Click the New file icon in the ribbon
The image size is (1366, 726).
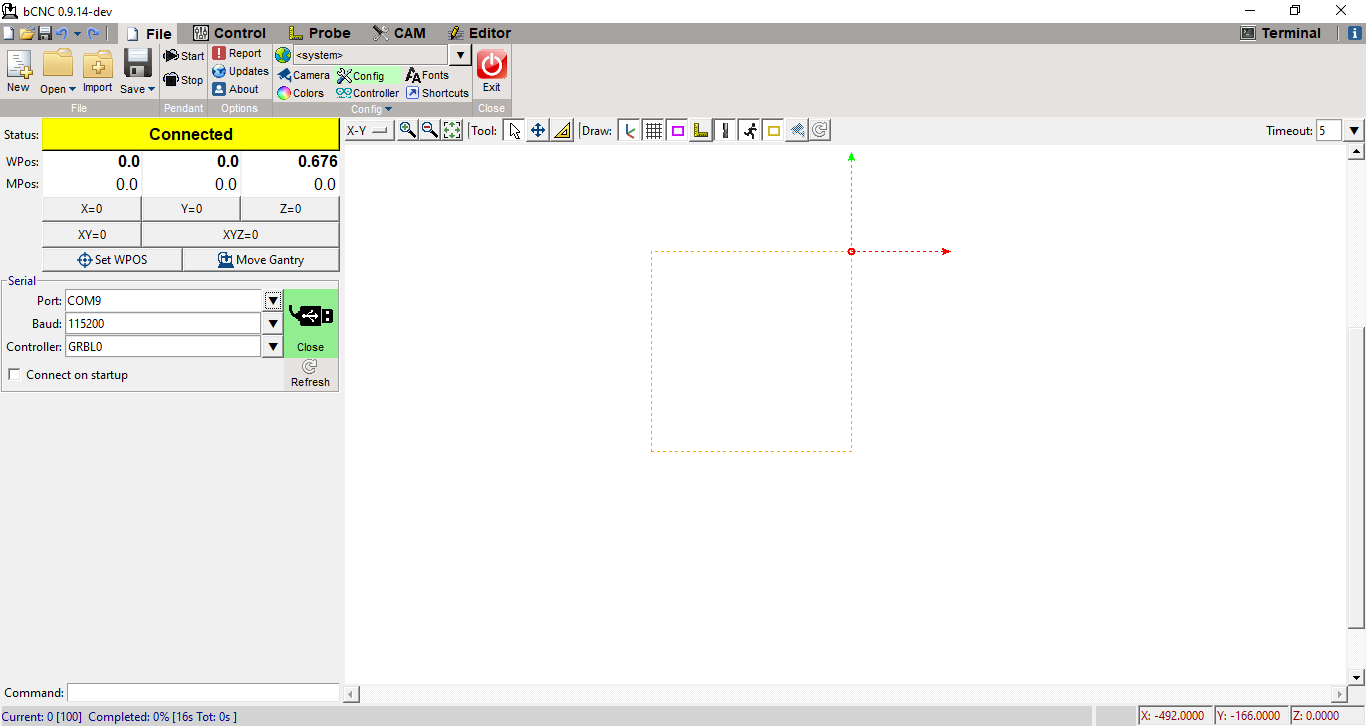pyautogui.click(x=18, y=70)
